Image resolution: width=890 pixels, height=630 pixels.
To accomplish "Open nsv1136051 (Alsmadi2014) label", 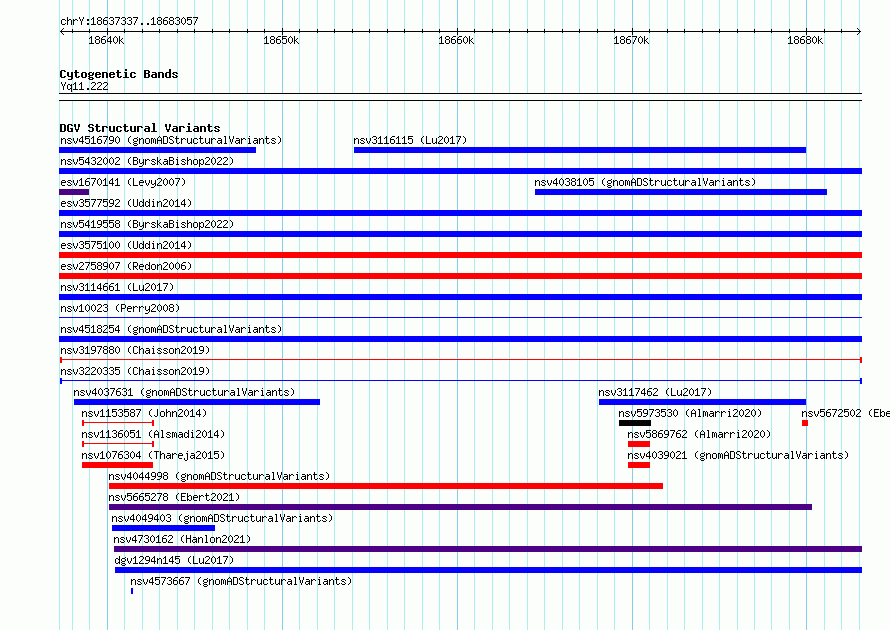I will [x=153, y=434].
